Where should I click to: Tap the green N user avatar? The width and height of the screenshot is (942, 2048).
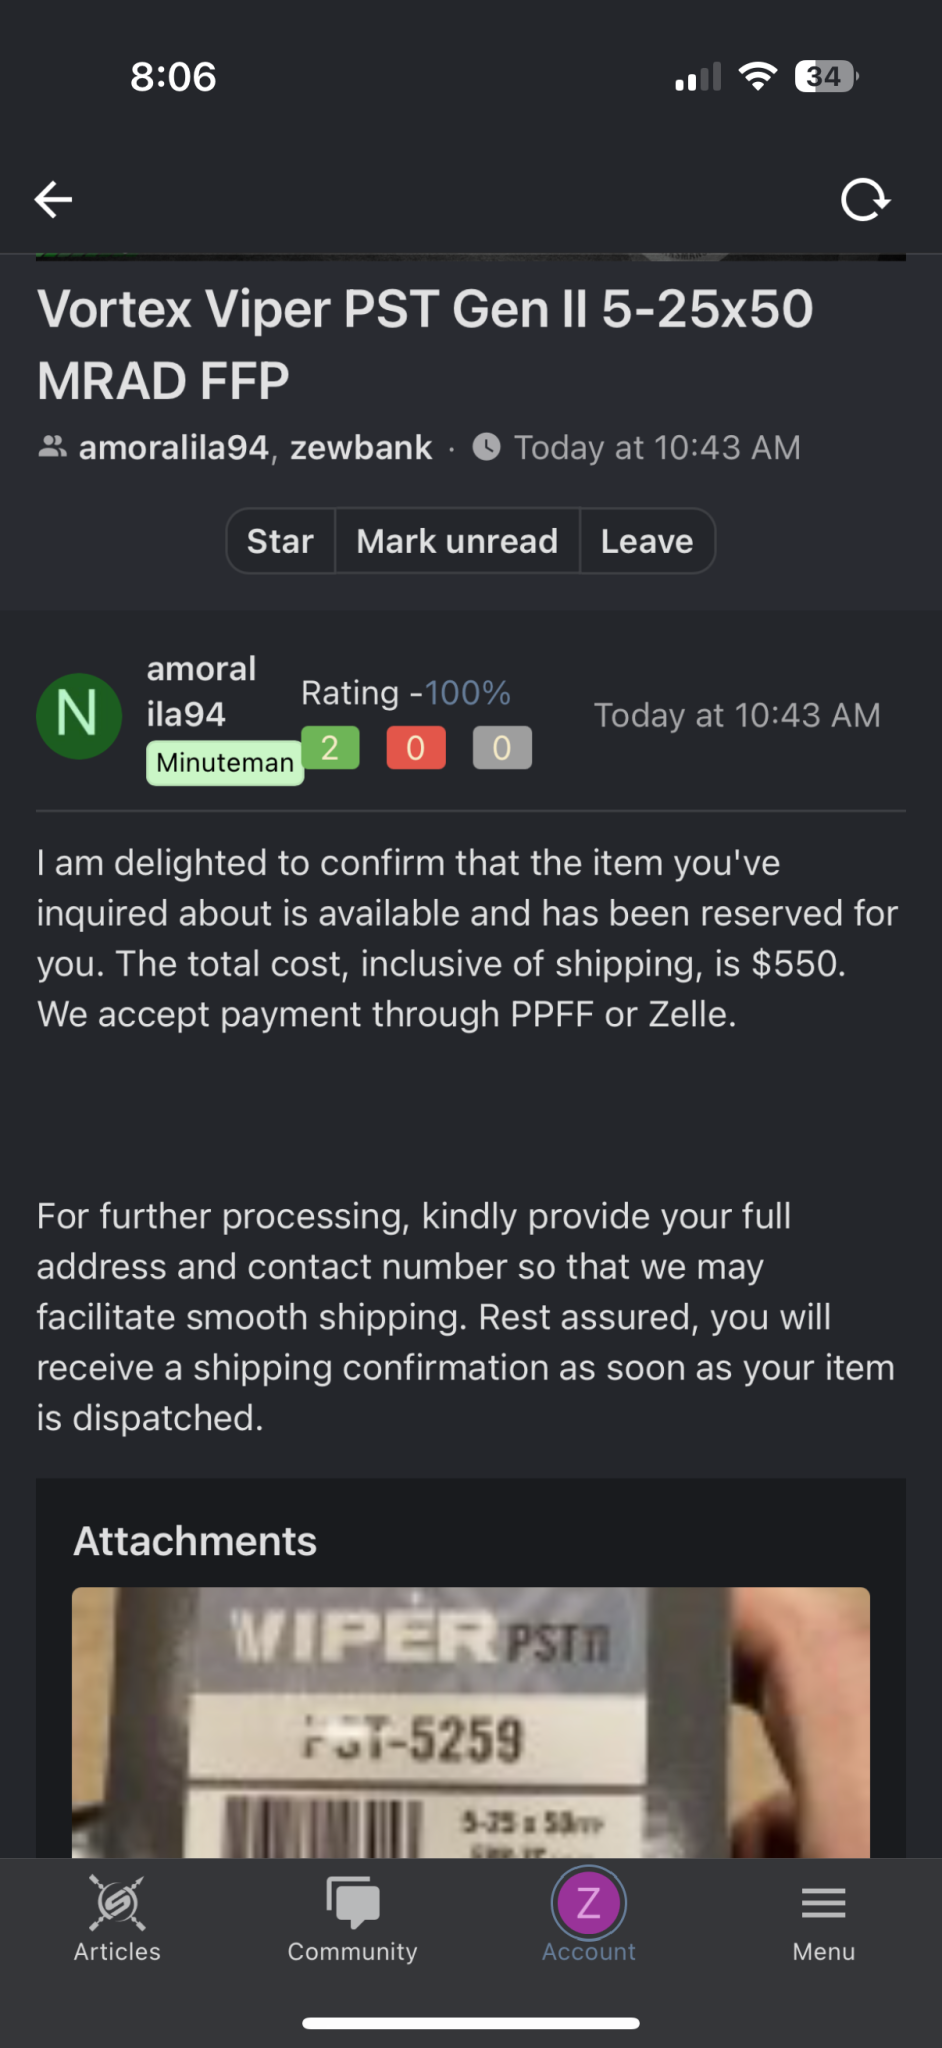(x=79, y=715)
